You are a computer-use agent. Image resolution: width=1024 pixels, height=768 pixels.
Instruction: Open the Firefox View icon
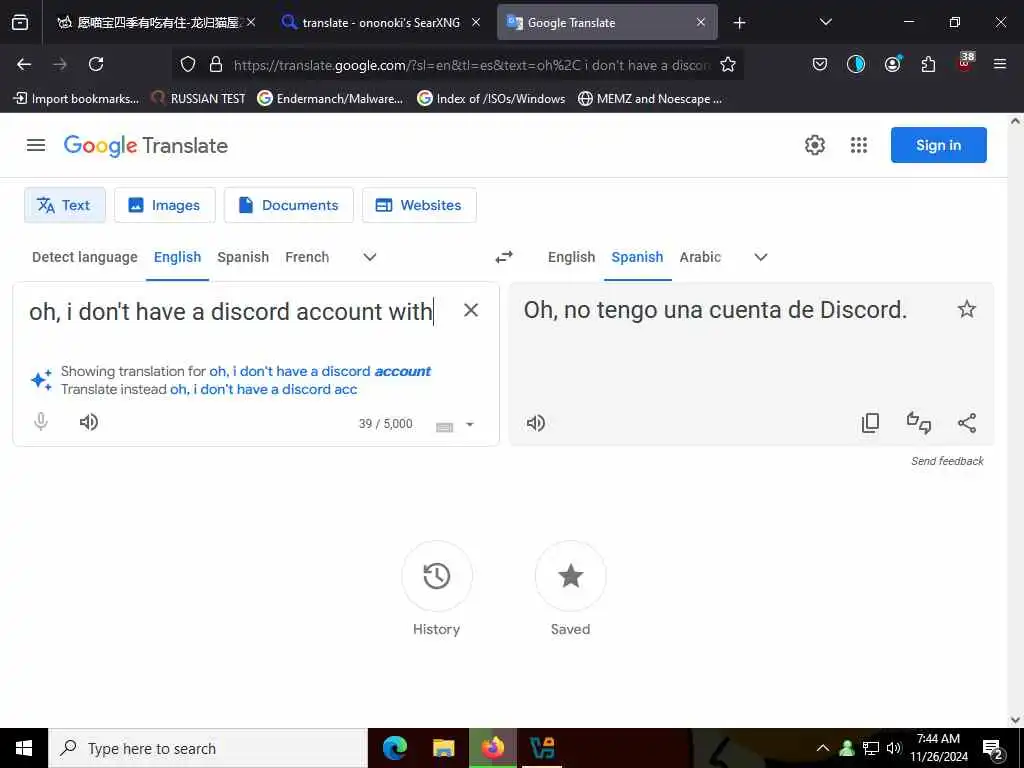20,23
